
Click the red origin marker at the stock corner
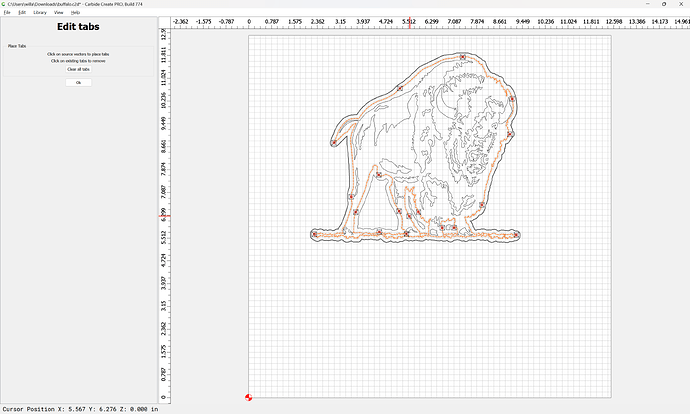pyautogui.click(x=248, y=397)
